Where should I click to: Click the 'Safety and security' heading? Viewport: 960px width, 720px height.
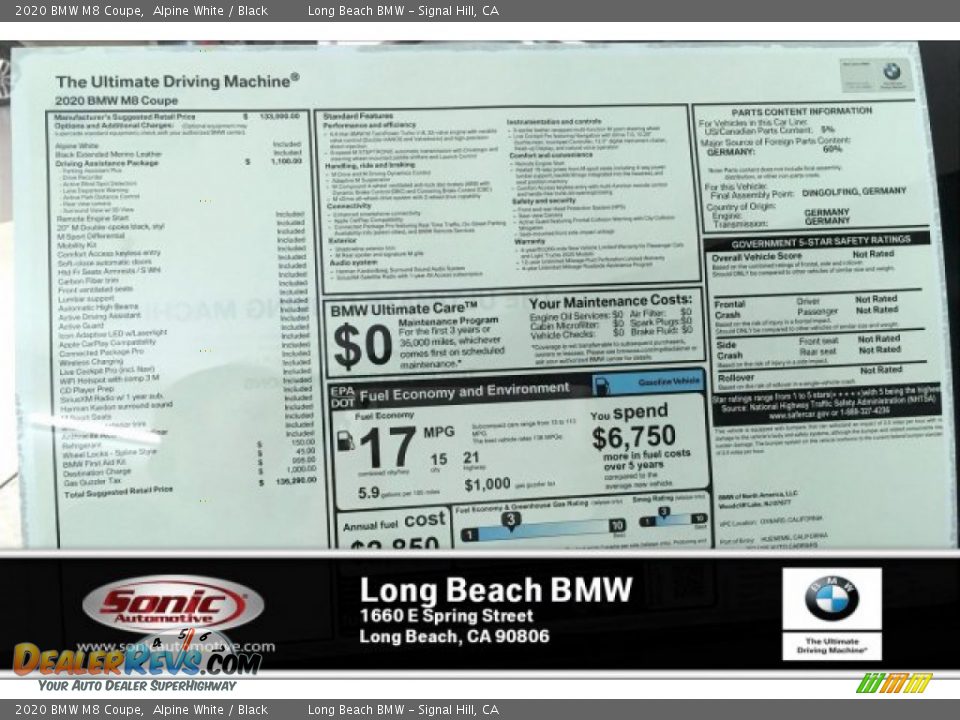pyautogui.click(x=544, y=201)
